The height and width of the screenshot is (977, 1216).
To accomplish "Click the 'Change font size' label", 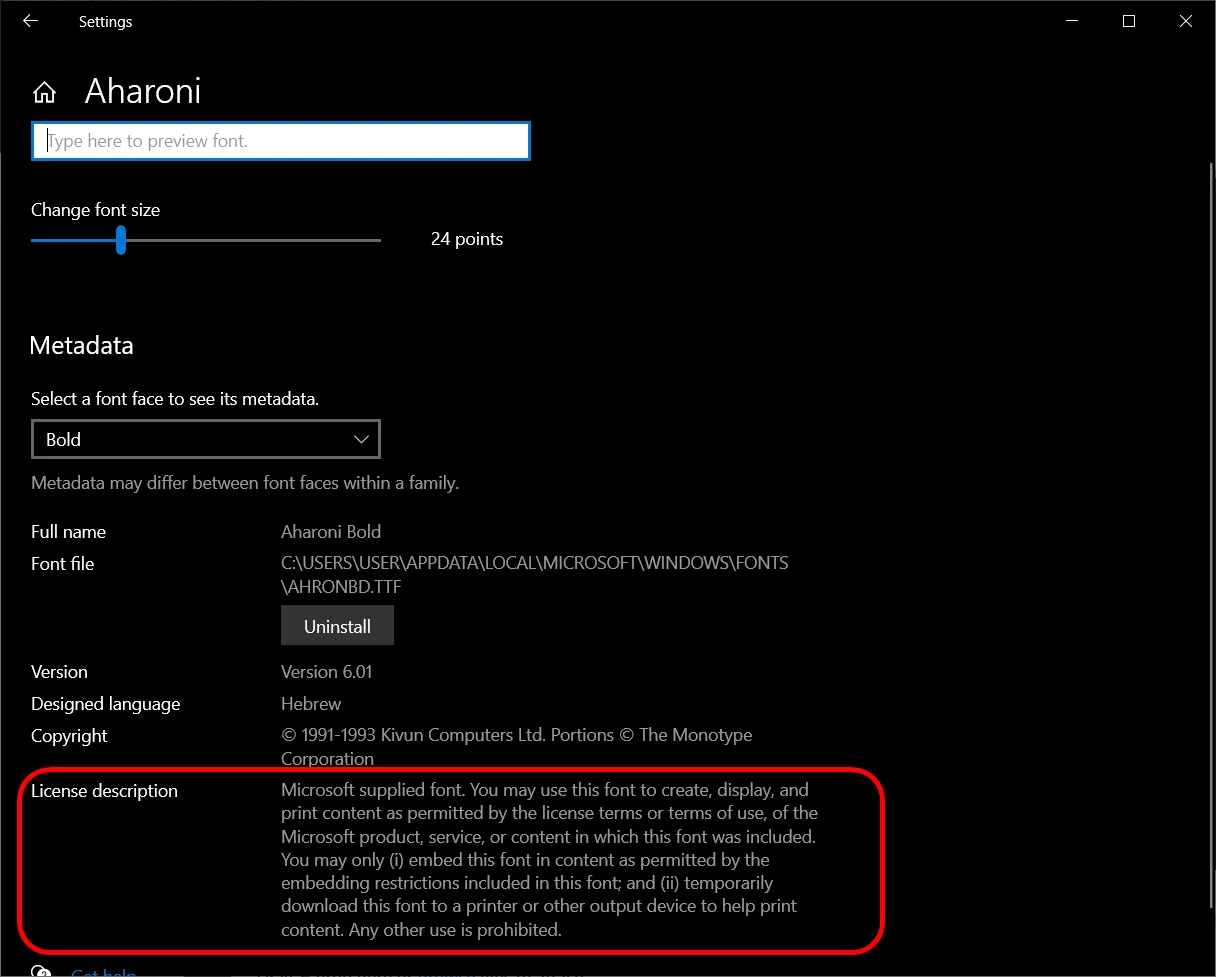I will tap(95, 210).
